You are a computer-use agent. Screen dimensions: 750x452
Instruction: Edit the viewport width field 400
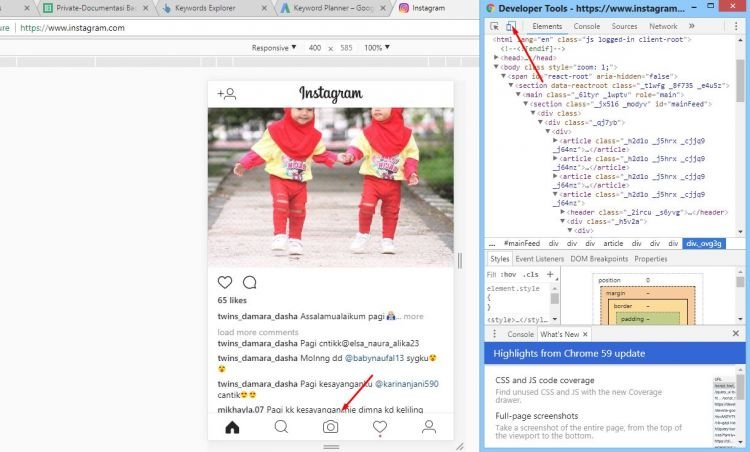tap(315, 48)
